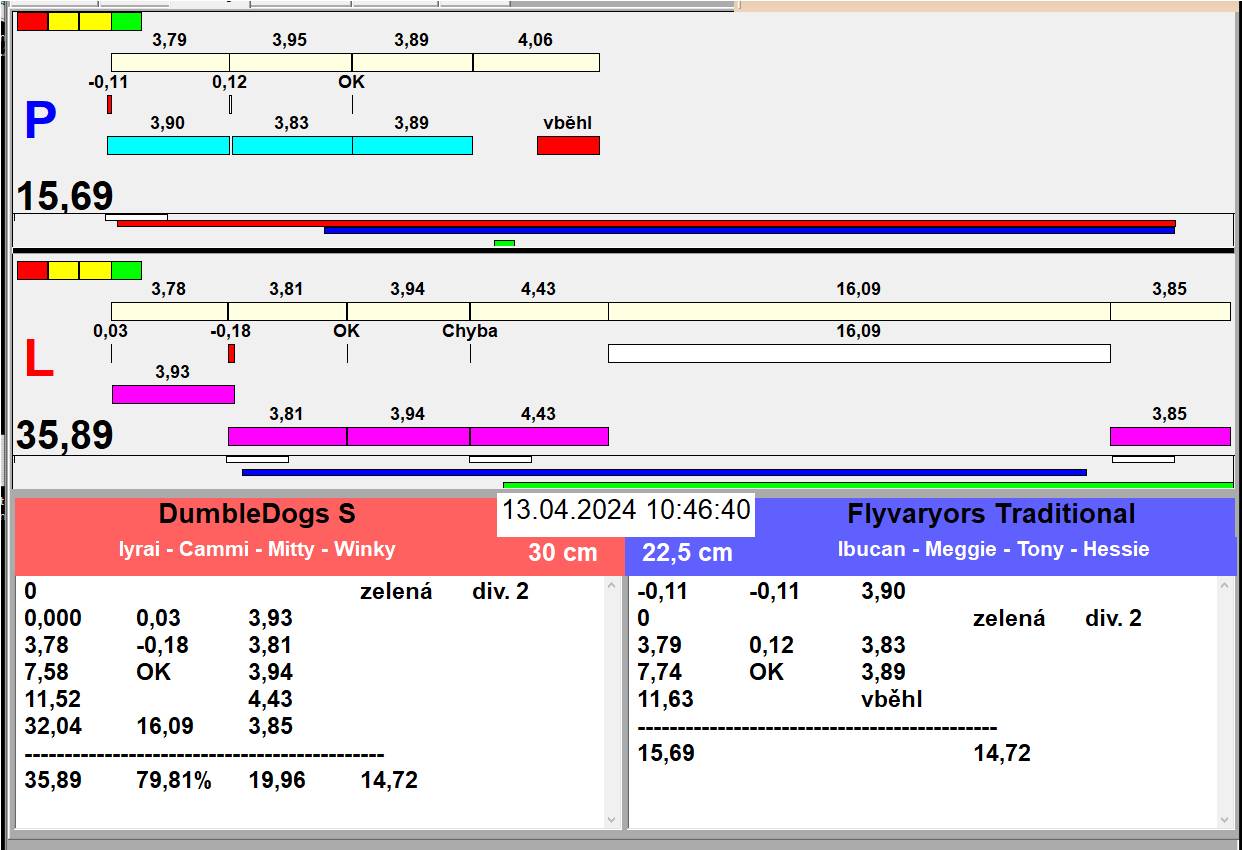Click the small green marker below lane P timeline

tap(504, 243)
